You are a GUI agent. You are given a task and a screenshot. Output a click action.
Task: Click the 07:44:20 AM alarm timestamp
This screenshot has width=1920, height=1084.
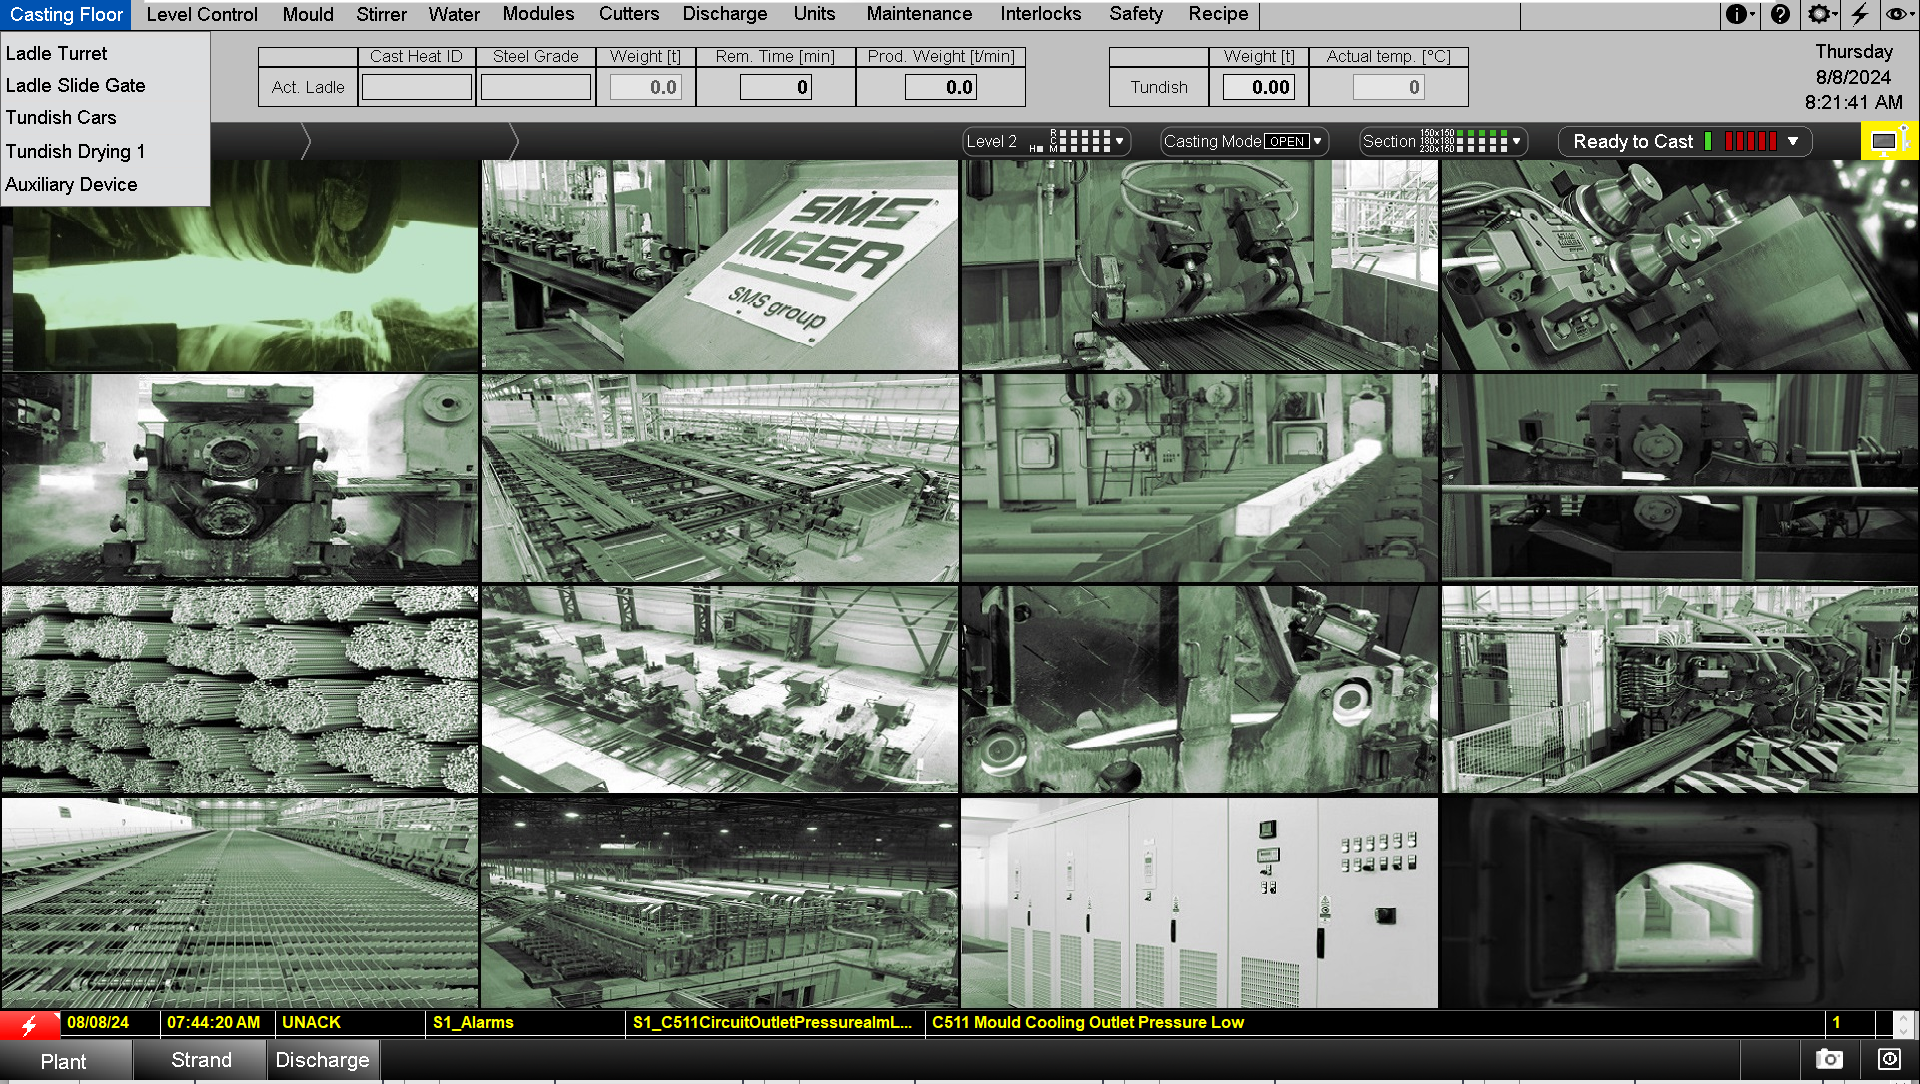pyautogui.click(x=214, y=1022)
